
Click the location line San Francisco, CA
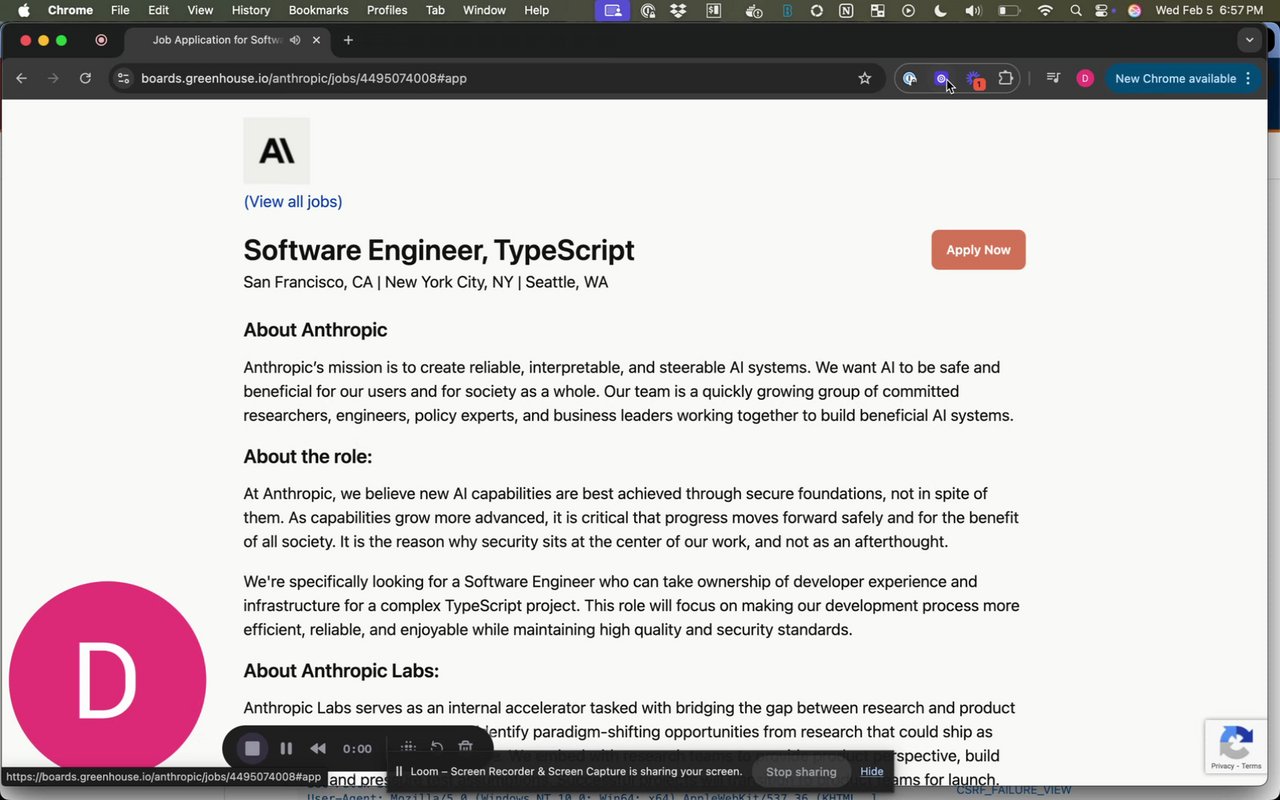(x=426, y=282)
